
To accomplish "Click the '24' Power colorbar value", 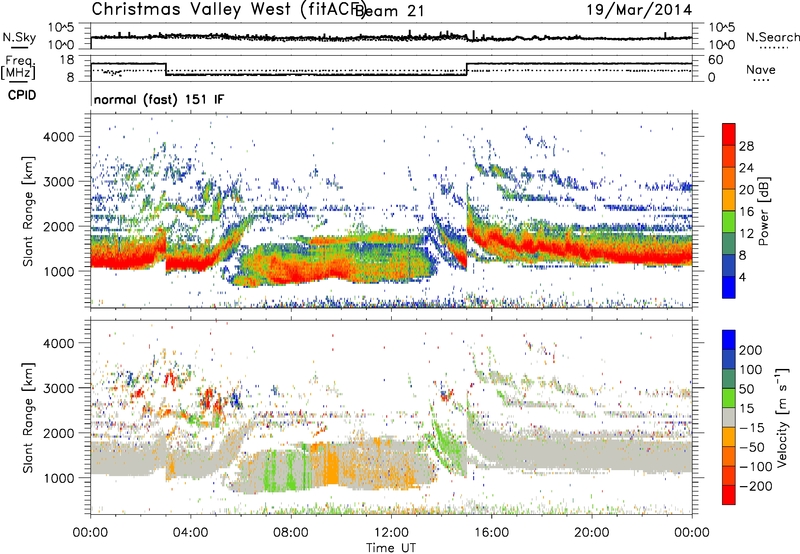I will coord(746,168).
